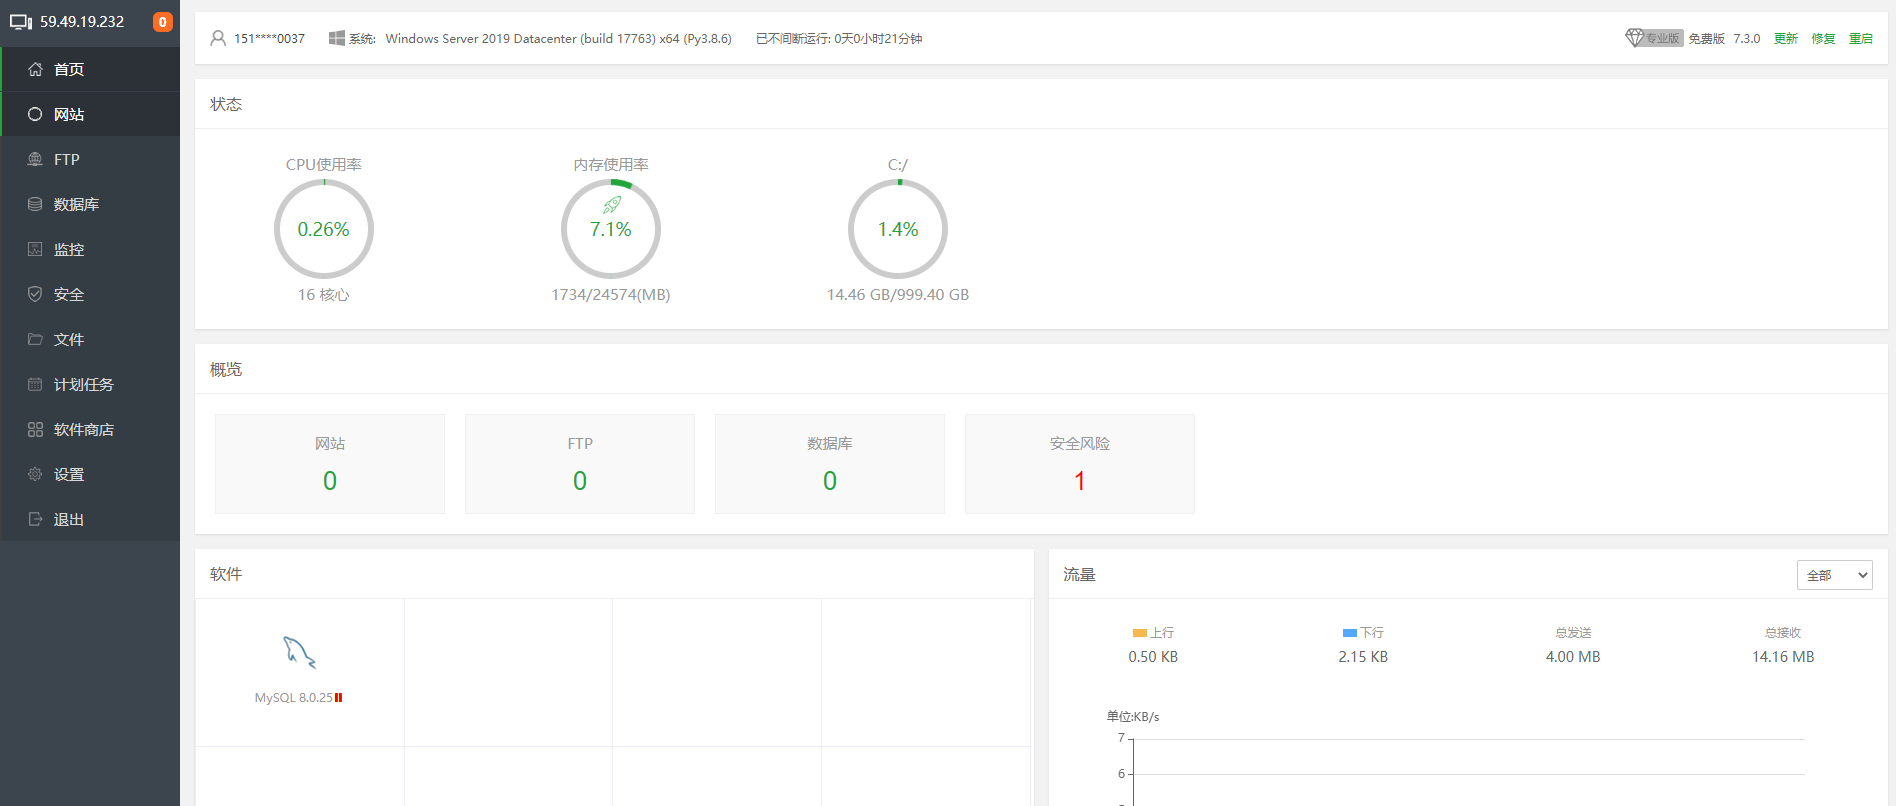
Task: Select 数据库 in the sidebar menu
Action: 91,204
